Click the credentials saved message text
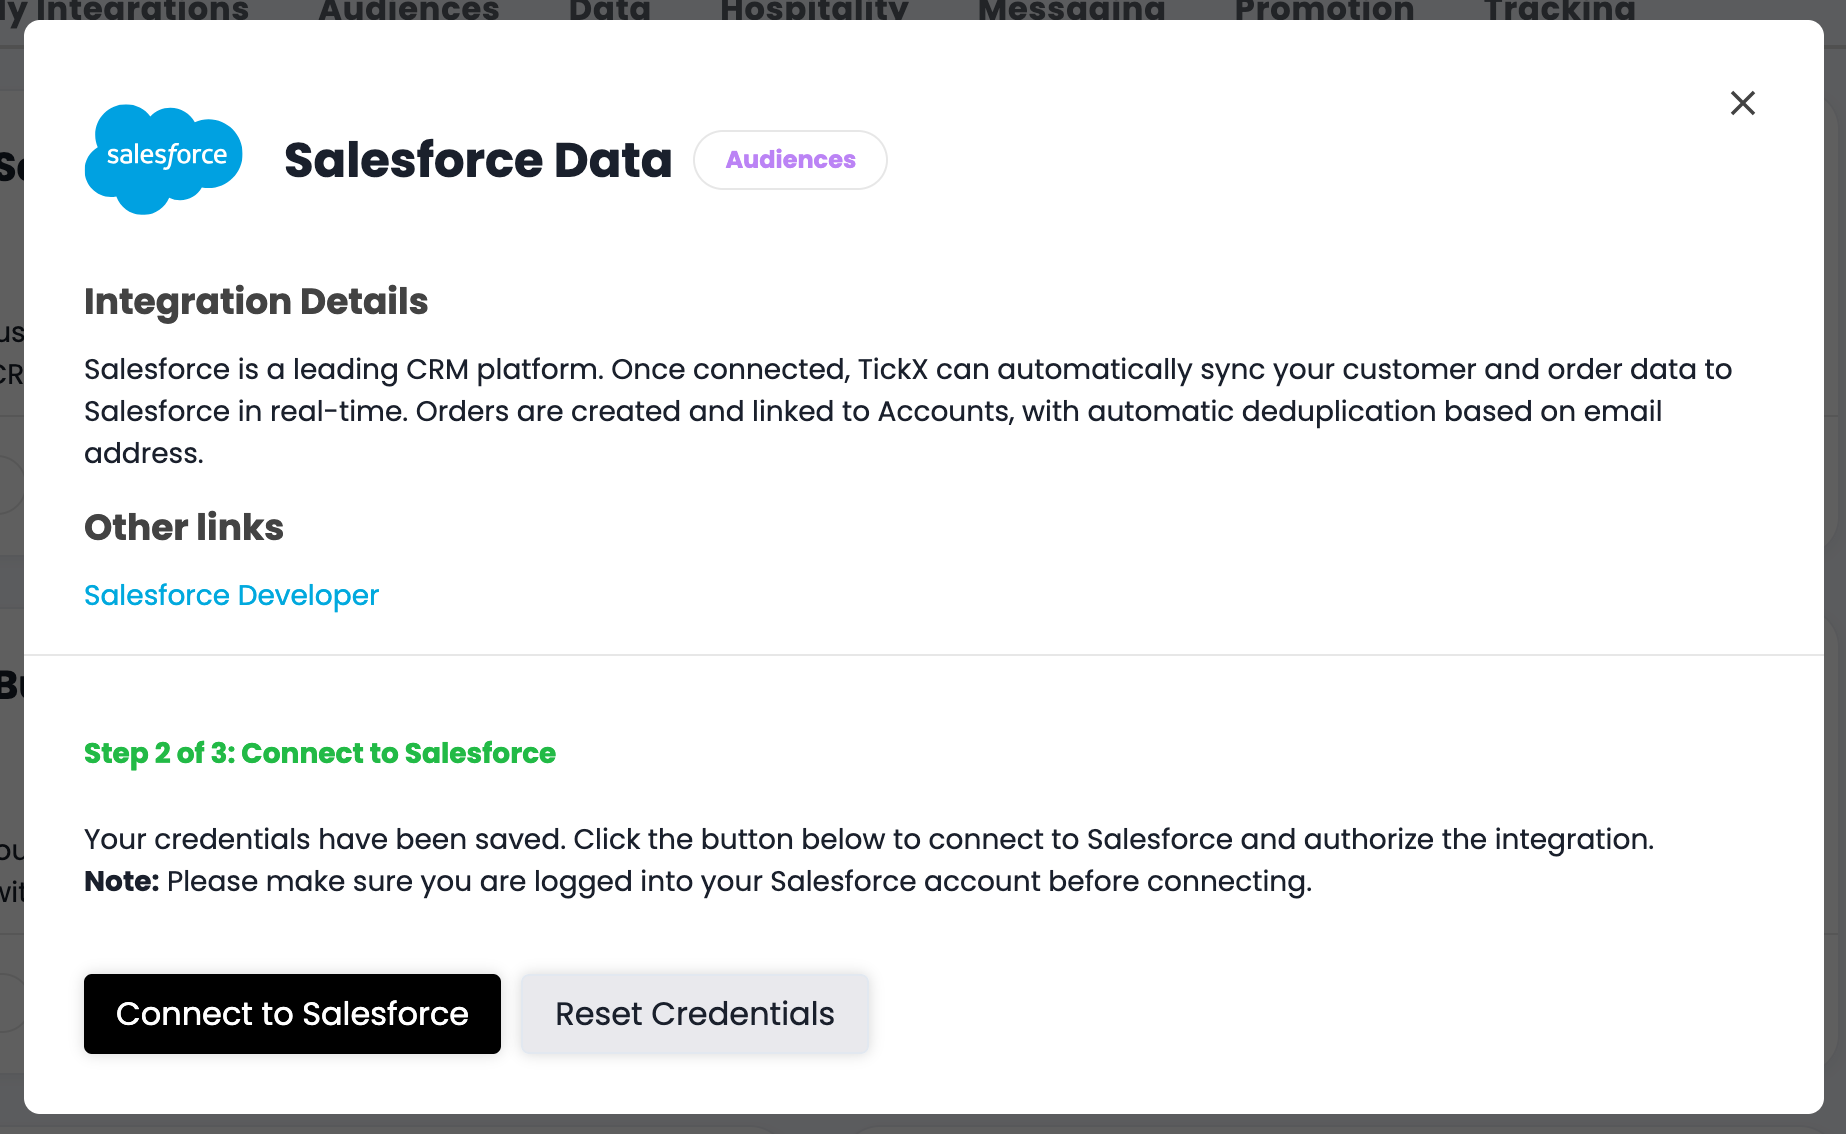This screenshot has width=1846, height=1134. click(x=868, y=839)
